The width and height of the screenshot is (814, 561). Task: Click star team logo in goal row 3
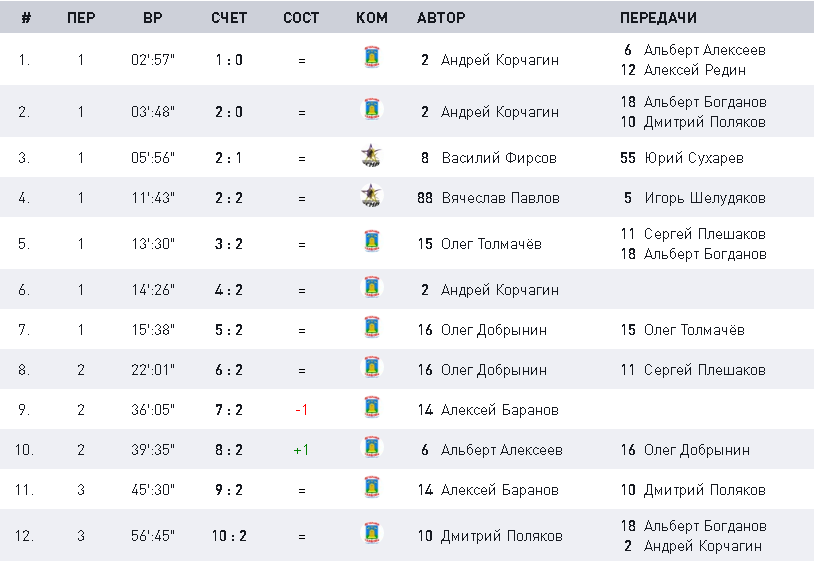371,155
